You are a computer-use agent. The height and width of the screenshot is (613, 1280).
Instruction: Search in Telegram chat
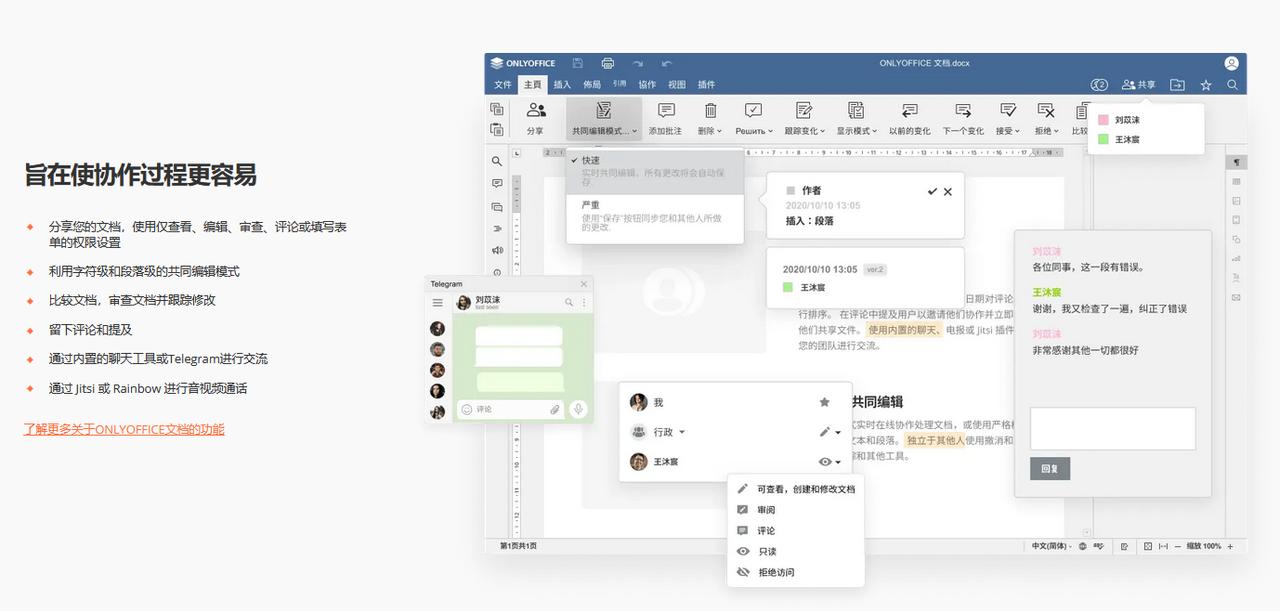(569, 302)
